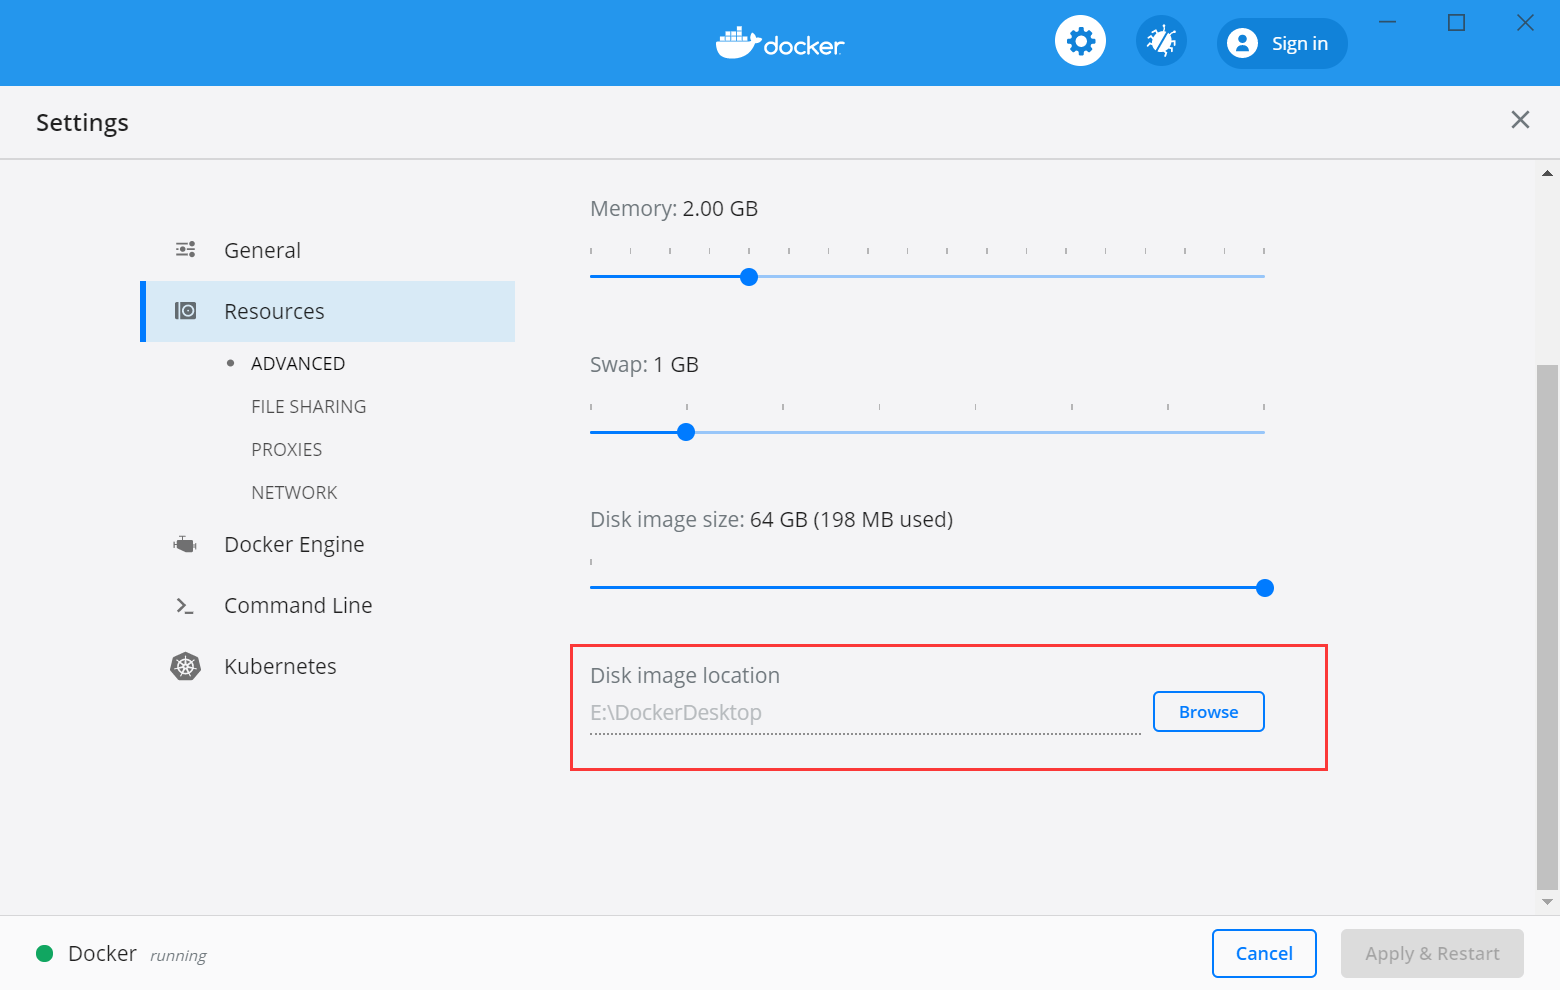Select the Advanced subsection
Viewport: 1560px width, 990px height.
(x=298, y=363)
